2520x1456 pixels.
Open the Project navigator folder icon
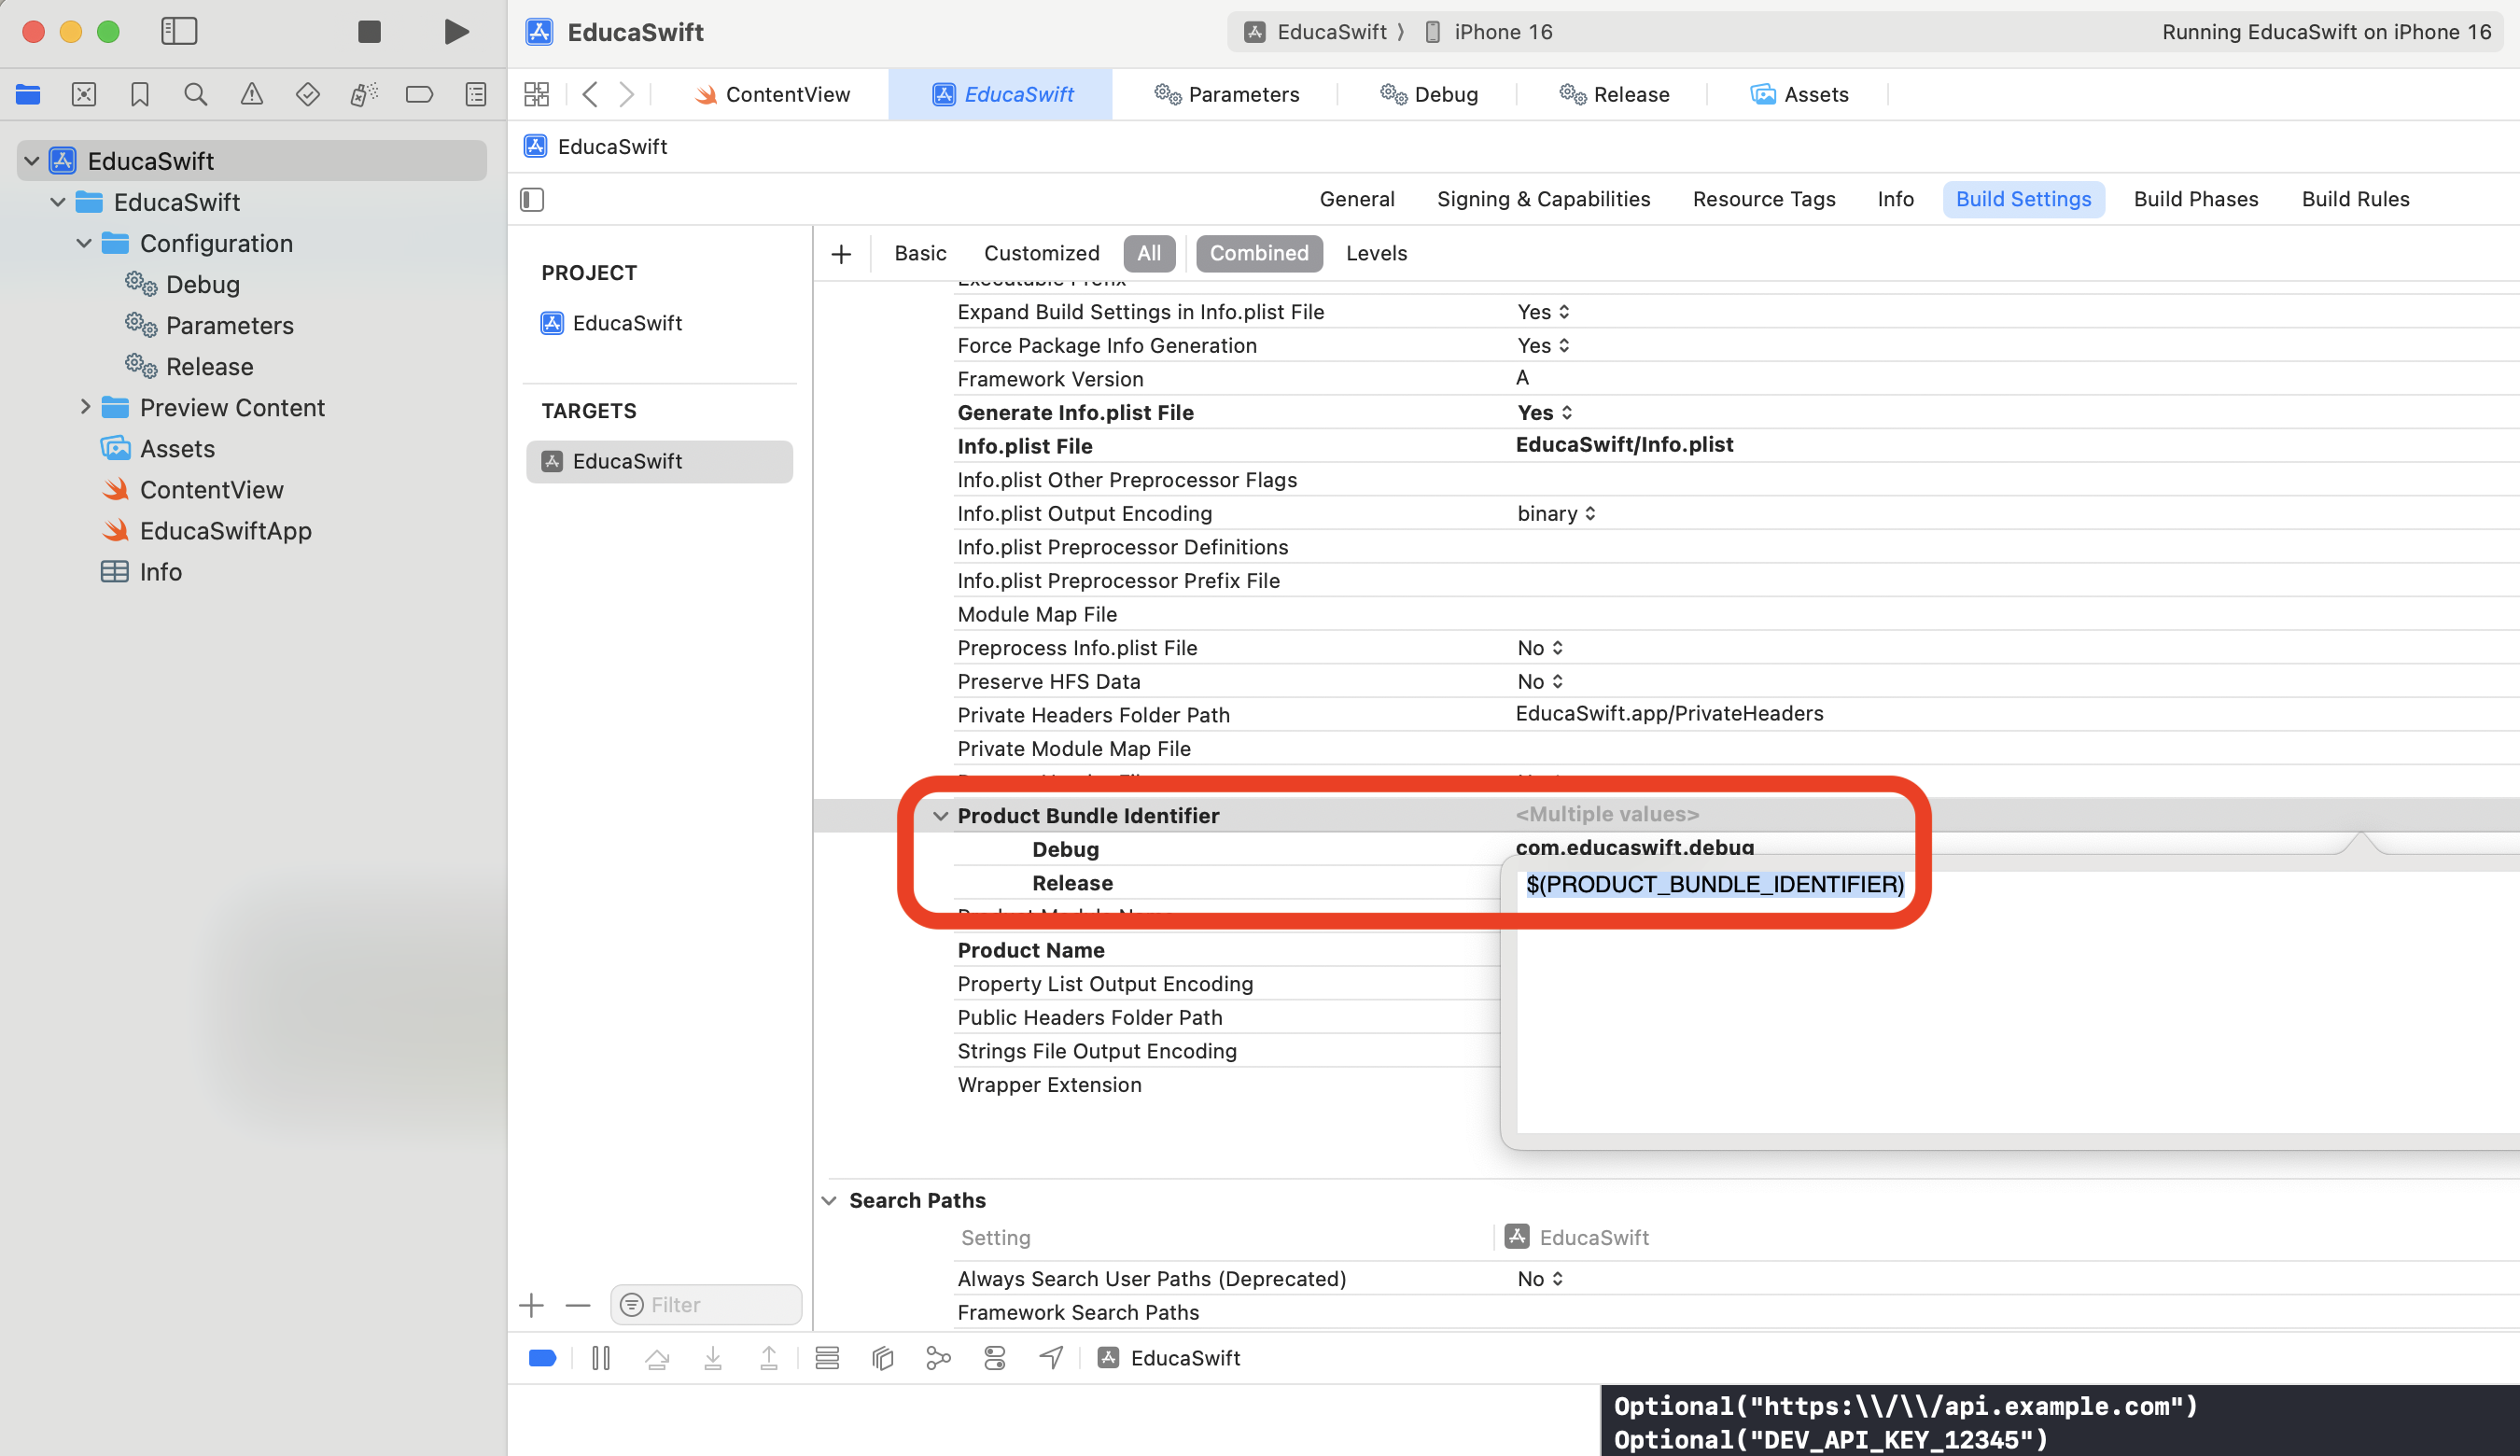click(x=28, y=95)
